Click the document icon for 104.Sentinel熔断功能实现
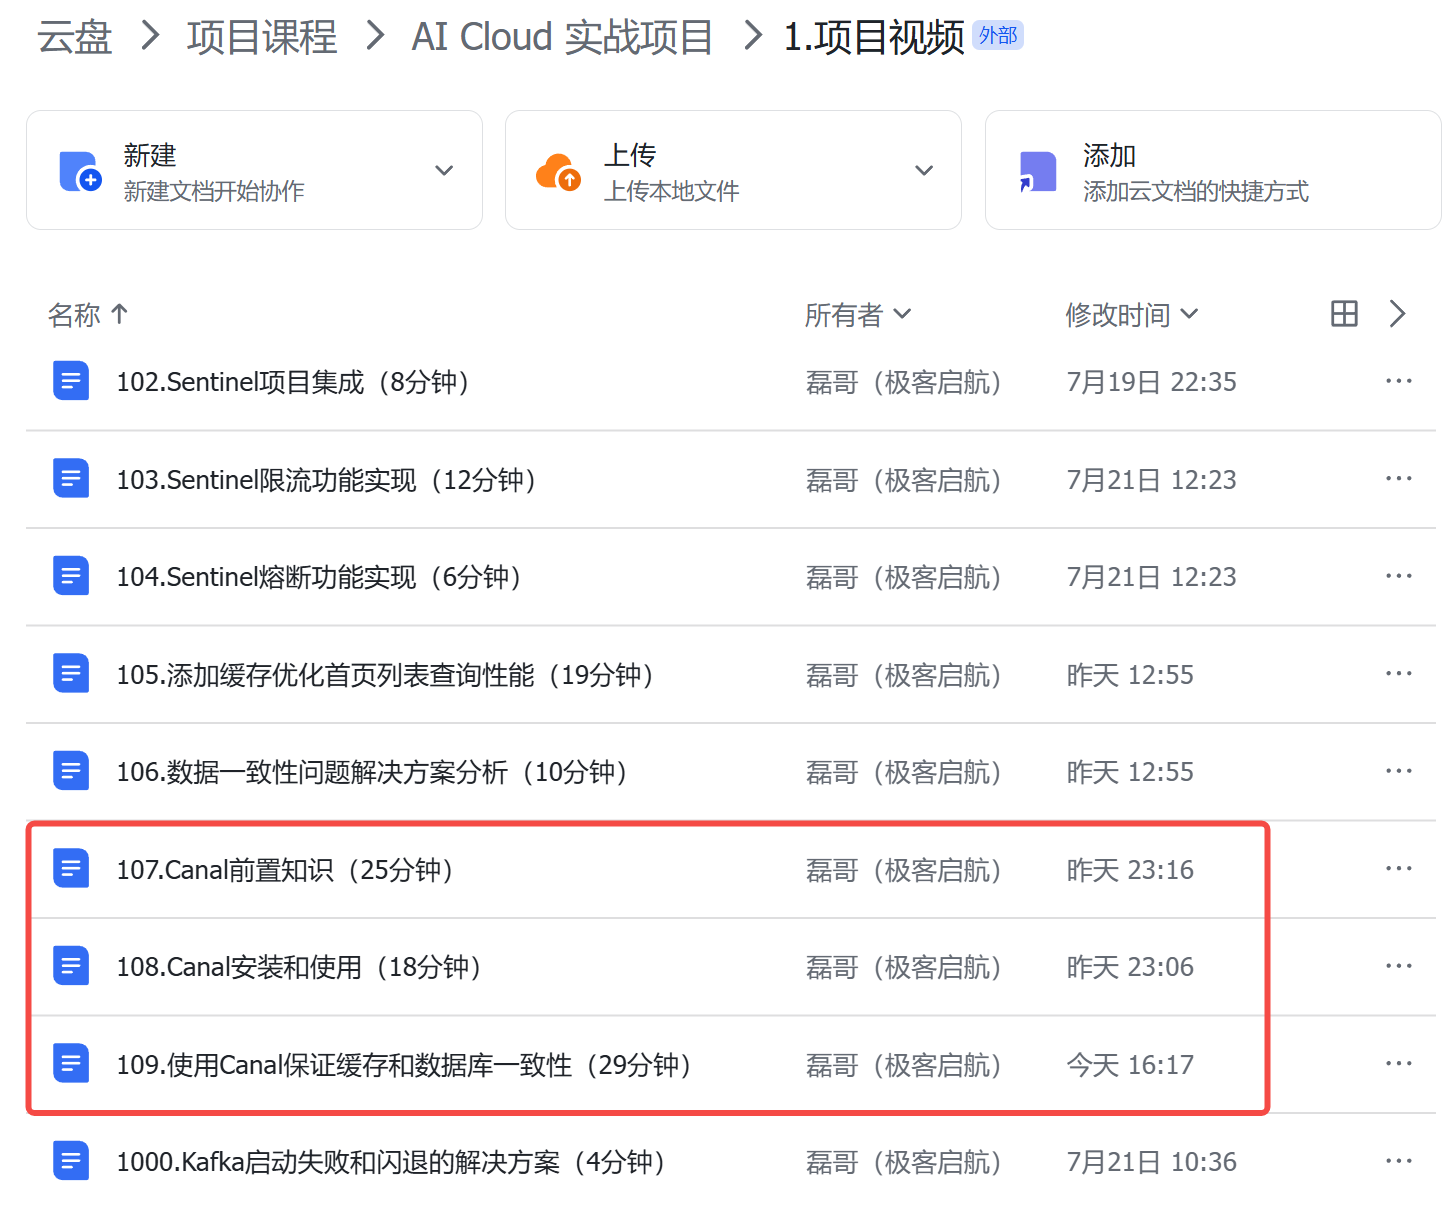This screenshot has height=1210, width=1455. click(x=71, y=576)
